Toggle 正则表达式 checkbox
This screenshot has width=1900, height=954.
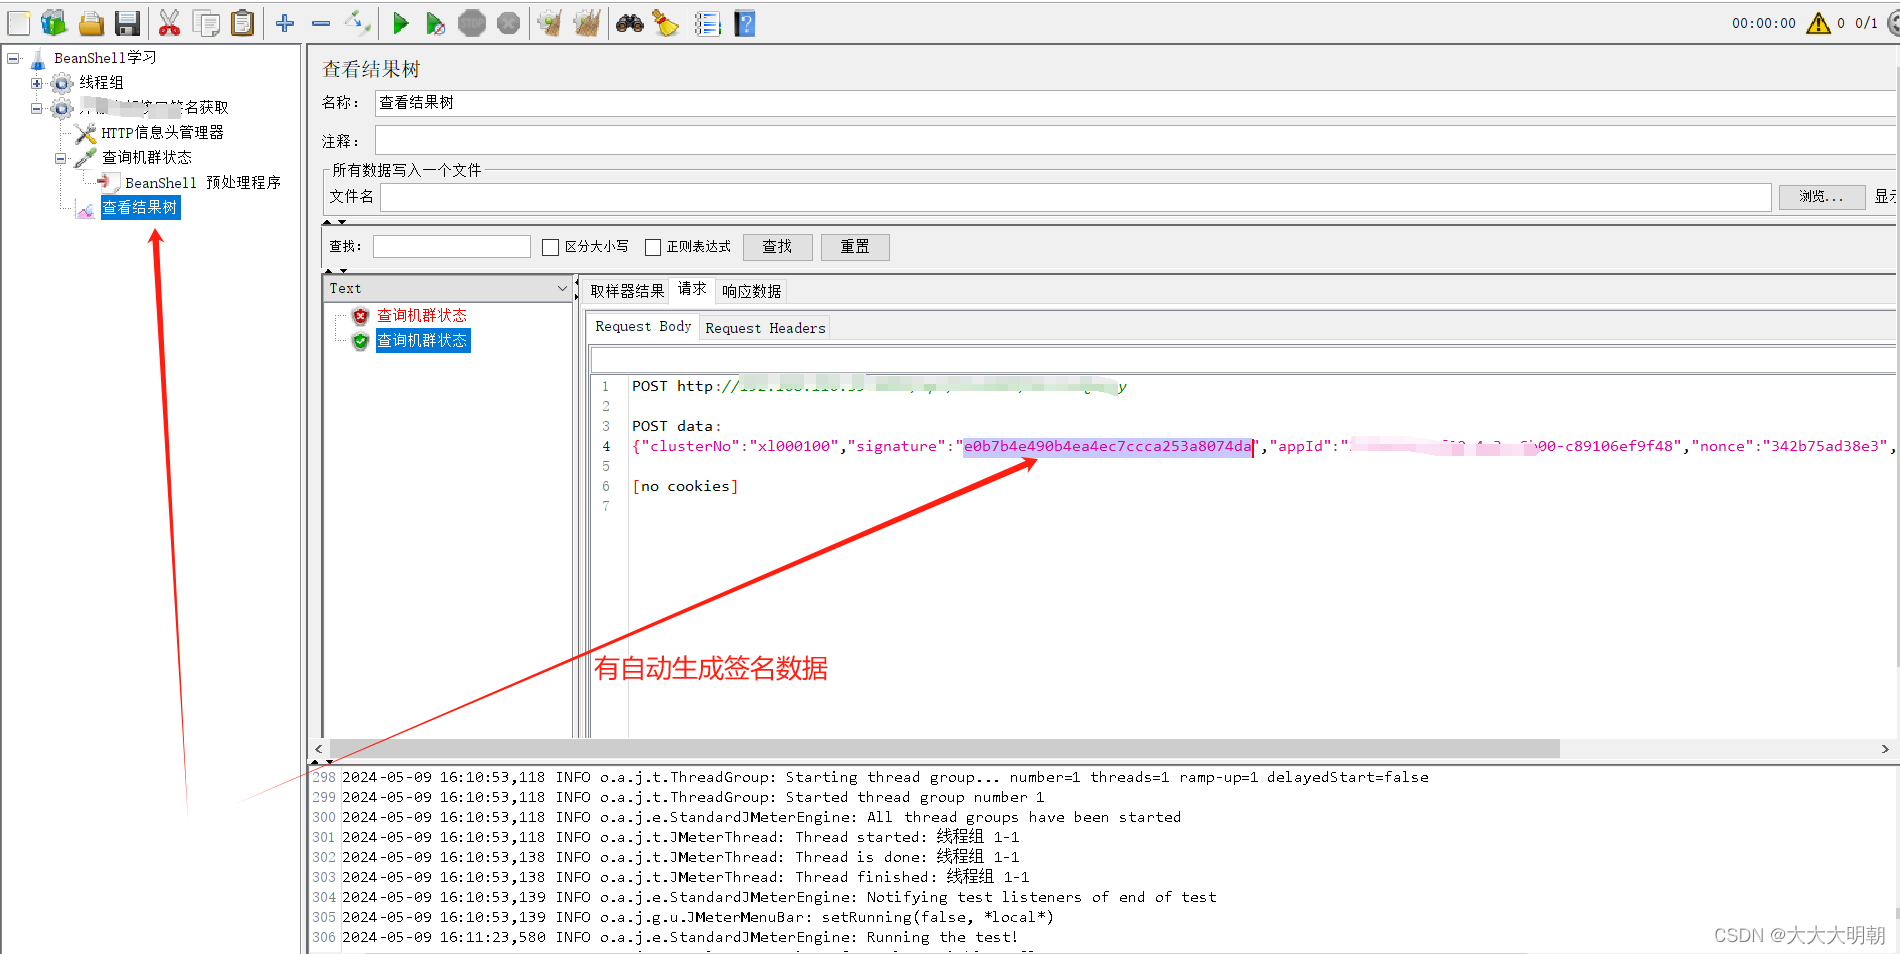click(653, 247)
